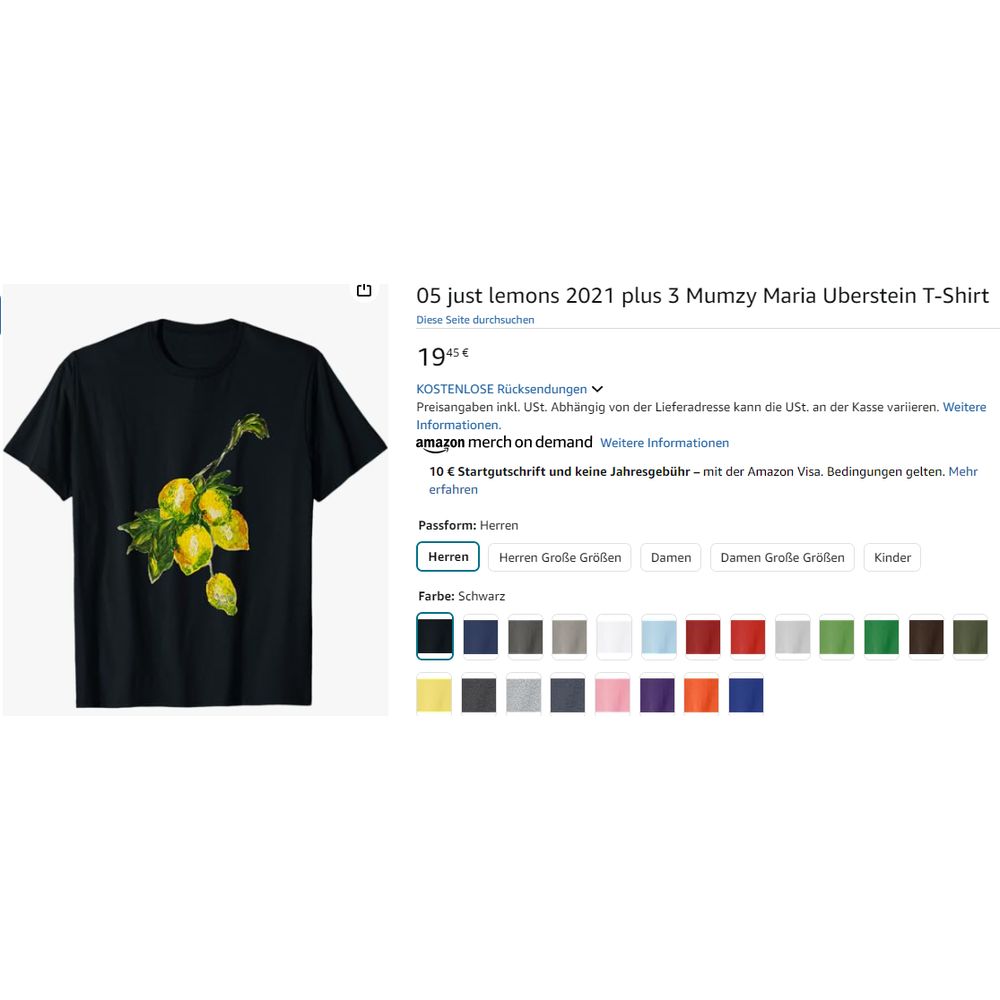Pick the black (Schwarz) color swatch

(x=435, y=636)
